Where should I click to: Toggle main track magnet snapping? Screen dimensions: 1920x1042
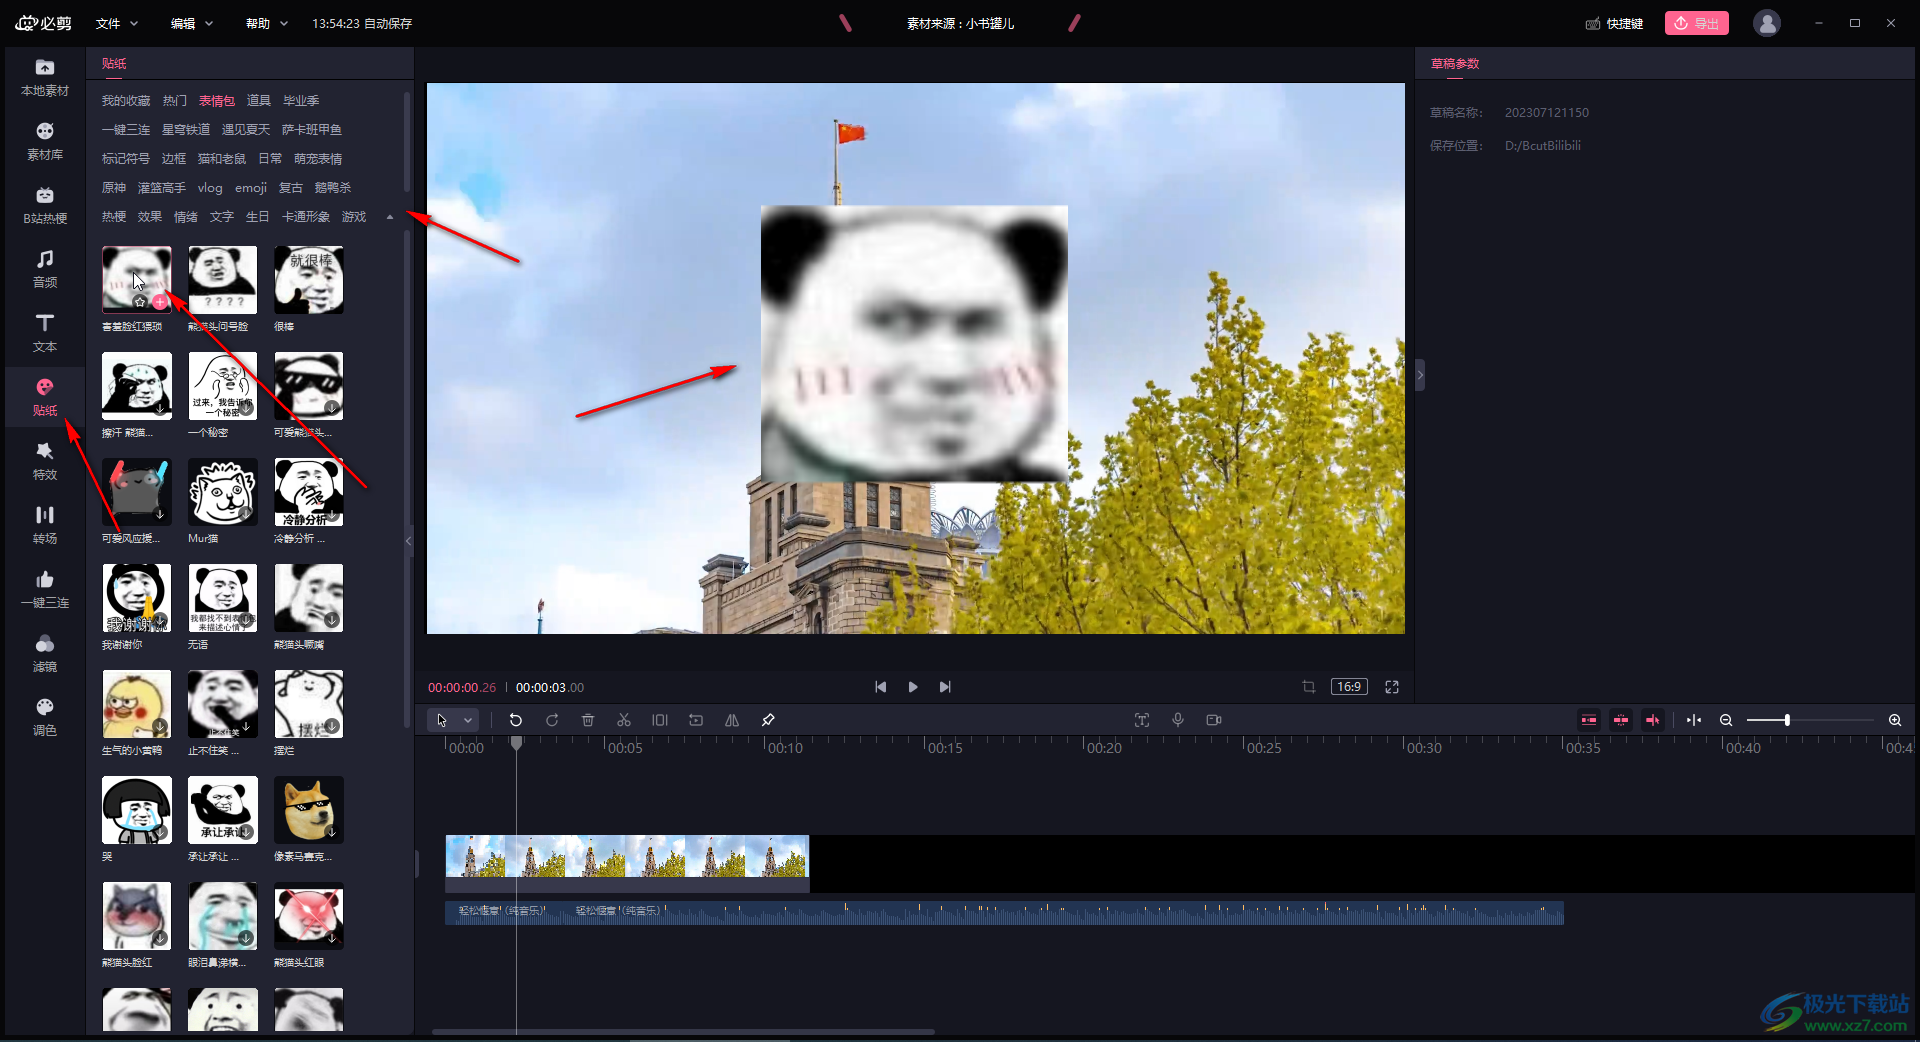pyautogui.click(x=1589, y=720)
